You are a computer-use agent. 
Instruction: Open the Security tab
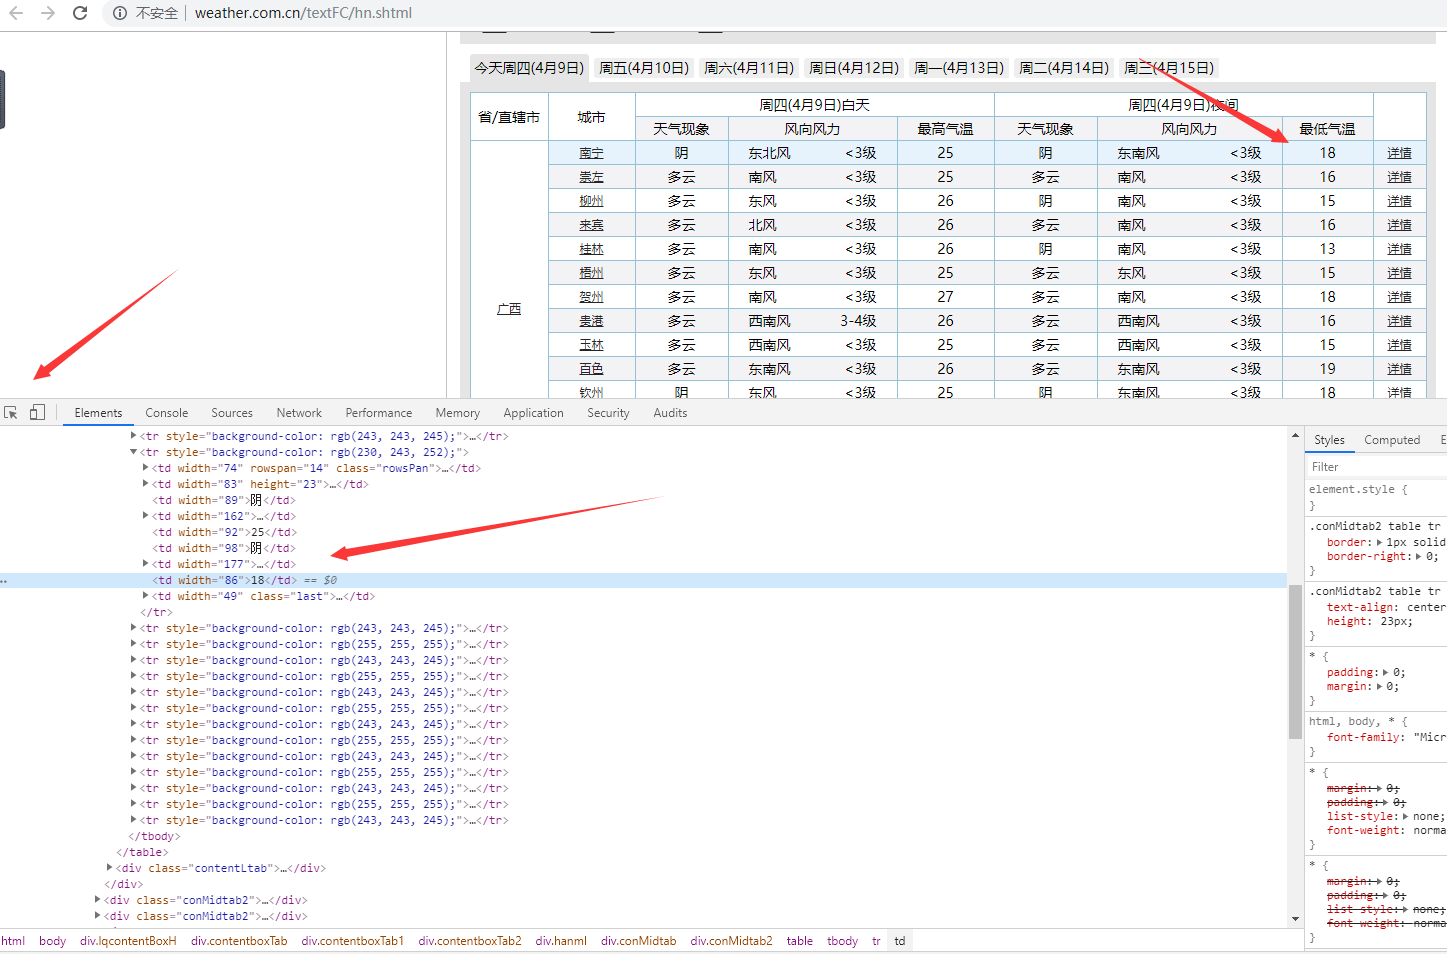coord(608,413)
